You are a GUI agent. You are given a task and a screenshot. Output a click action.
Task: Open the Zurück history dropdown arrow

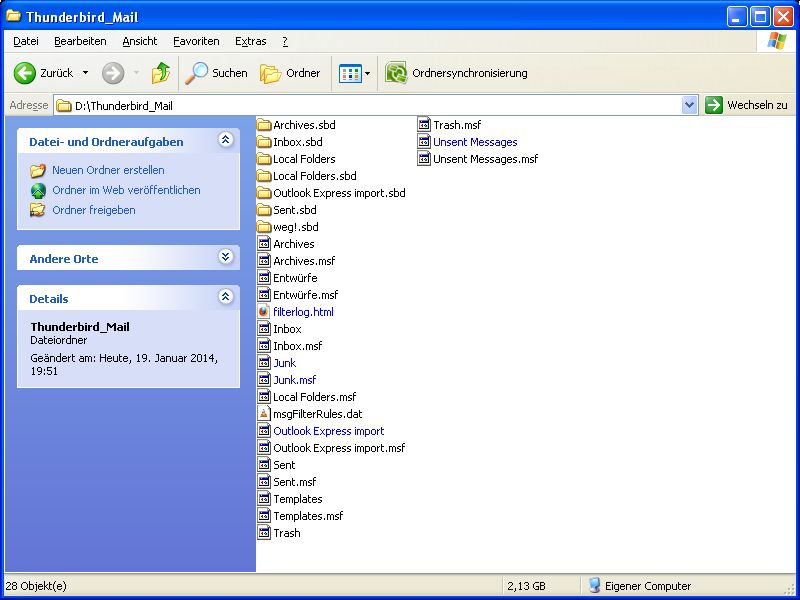(85, 73)
